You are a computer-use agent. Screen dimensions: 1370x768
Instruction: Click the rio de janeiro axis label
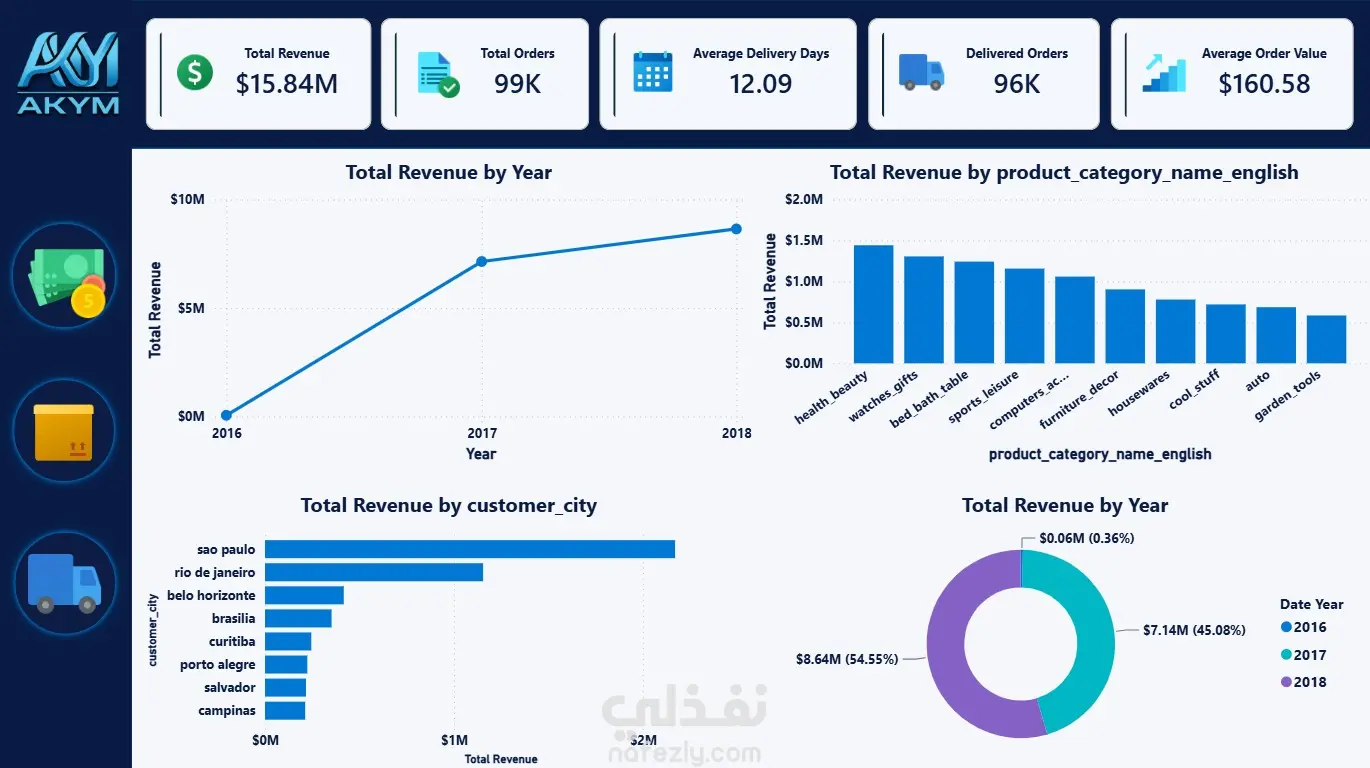pos(215,572)
